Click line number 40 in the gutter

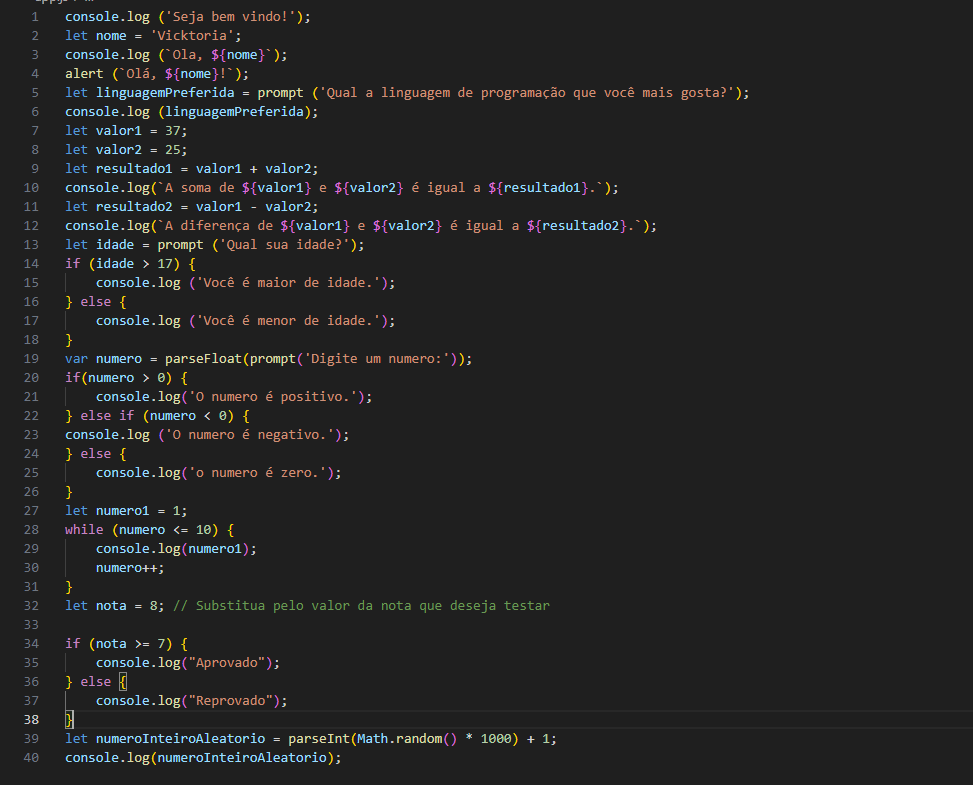pos(31,758)
